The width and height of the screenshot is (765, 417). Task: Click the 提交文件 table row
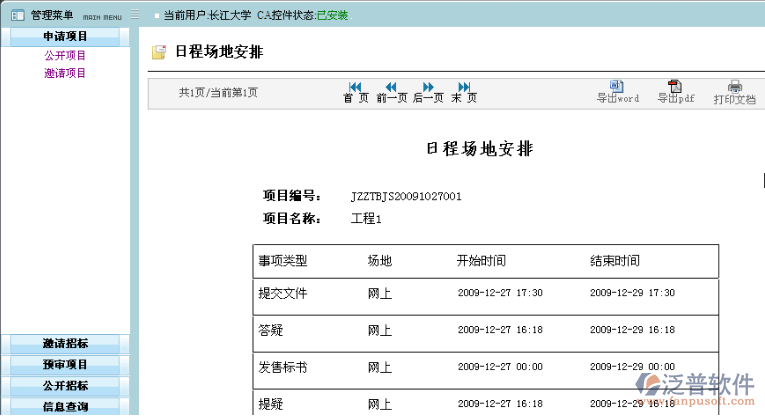pyautogui.click(x=485, y=294)
